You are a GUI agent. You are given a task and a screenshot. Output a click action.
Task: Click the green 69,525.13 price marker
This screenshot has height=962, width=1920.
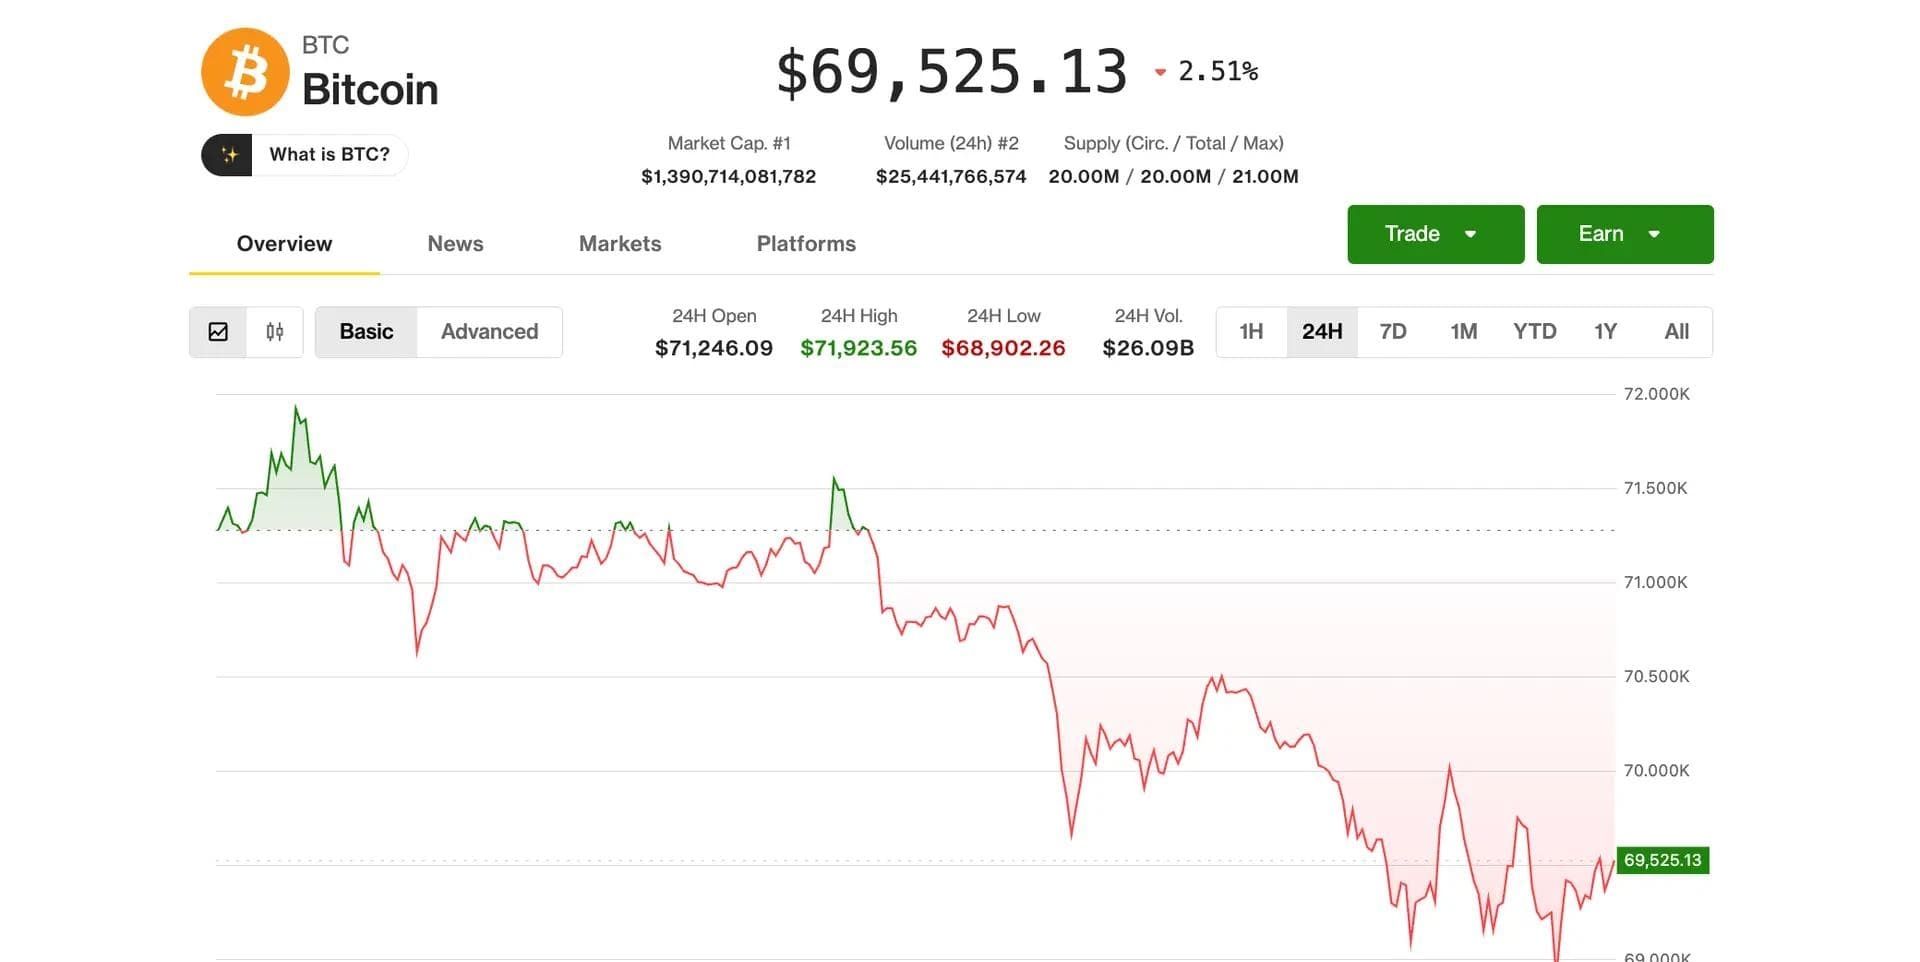coord(1662,860)
